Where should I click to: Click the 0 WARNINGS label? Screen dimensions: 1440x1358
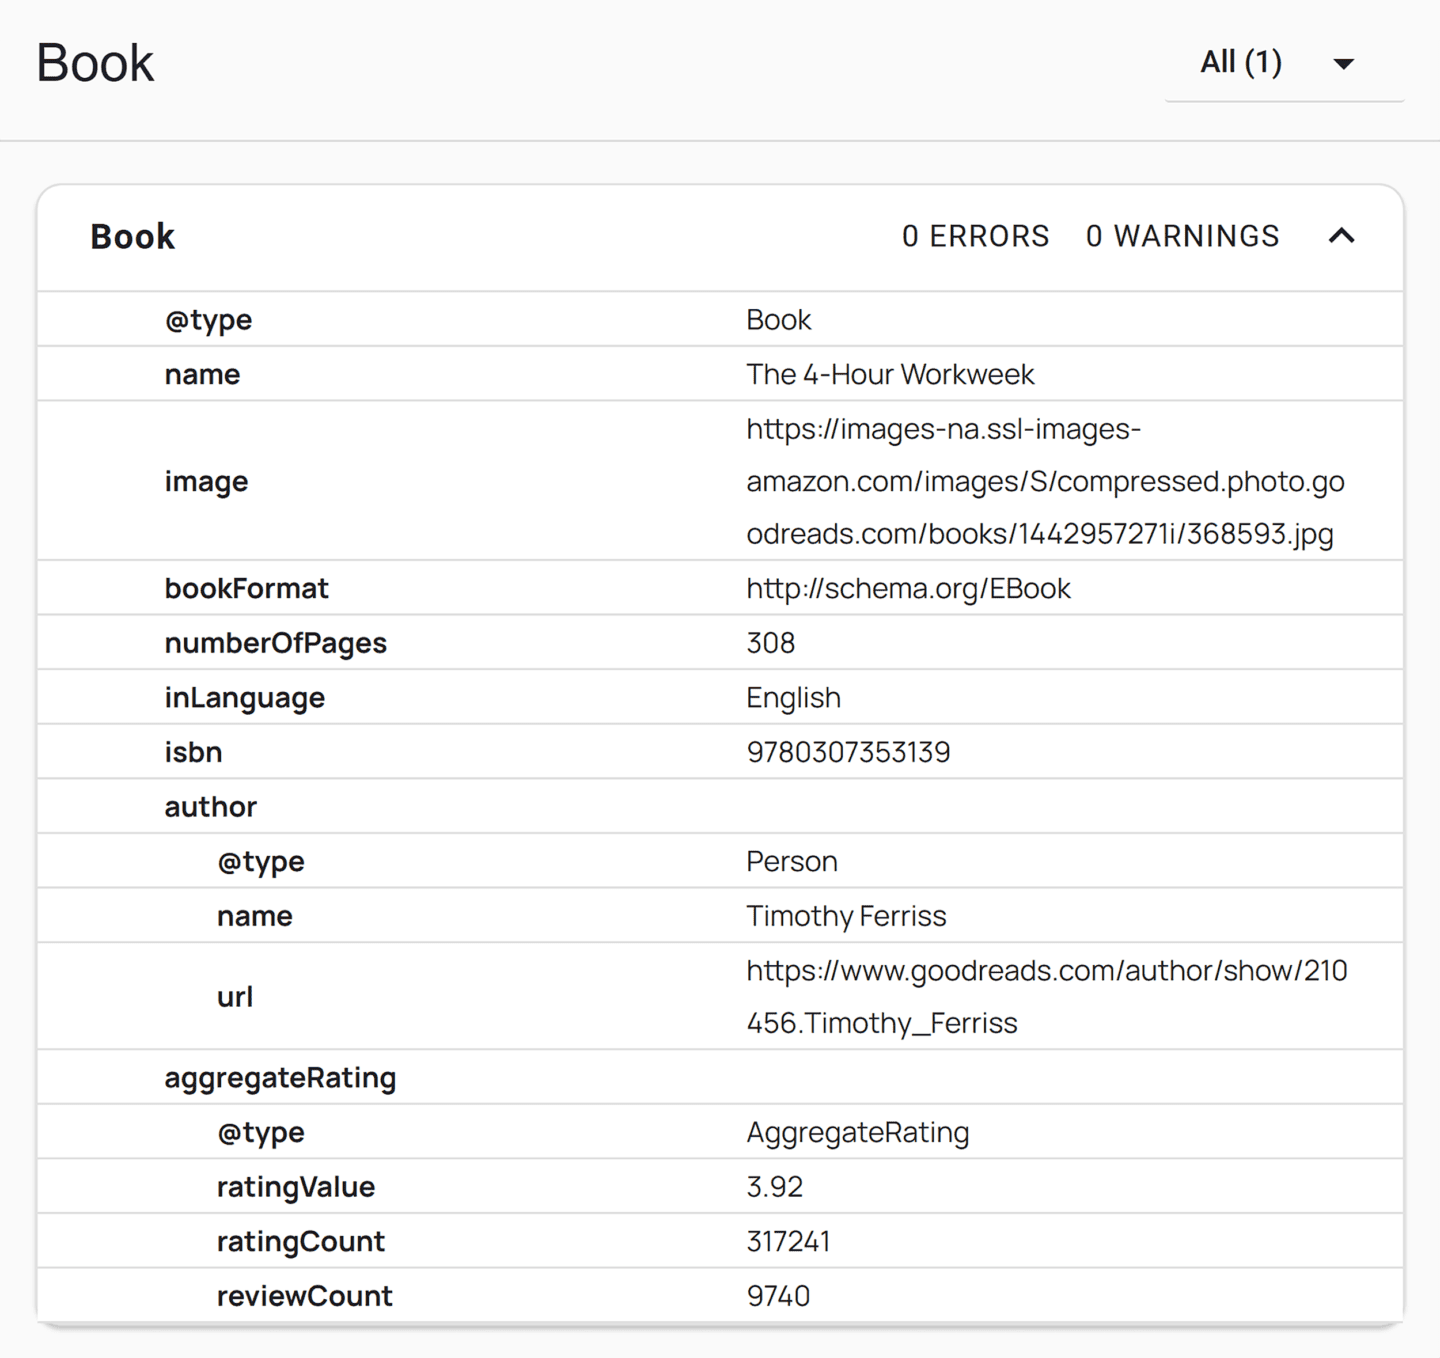(1182, 236)
